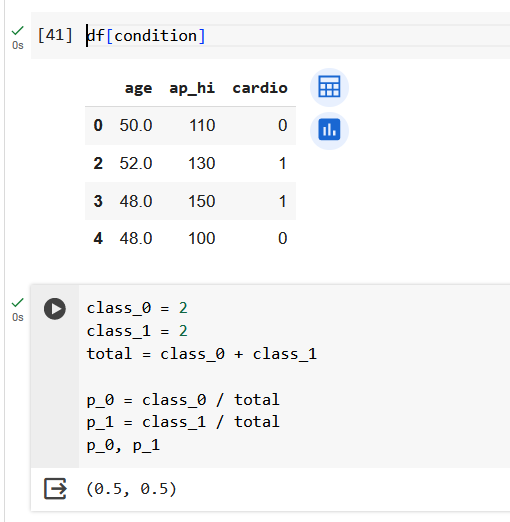510x522 pixels.
Task: Click row index 4 in dataframe
Action: tap(98, 238)
